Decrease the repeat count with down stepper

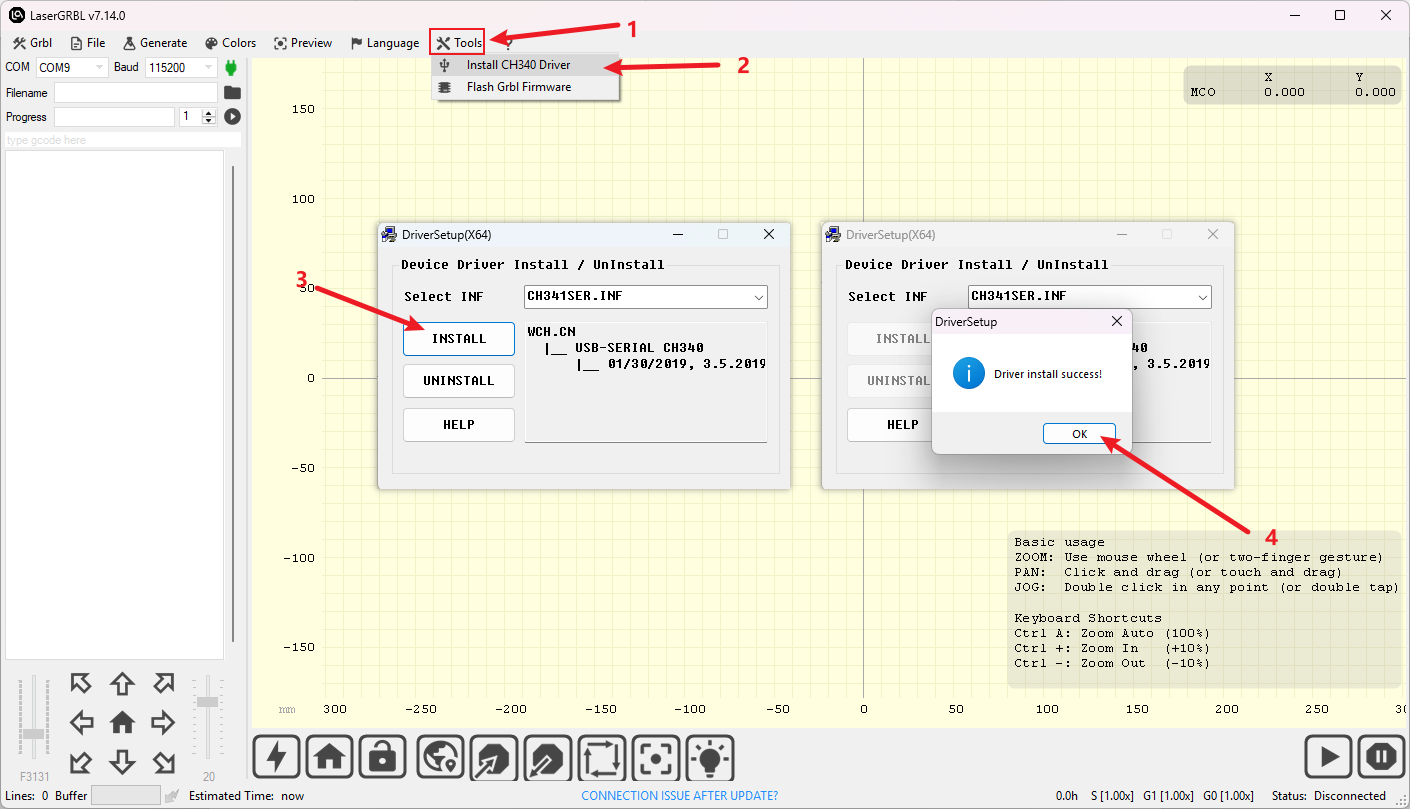point(208,121)
